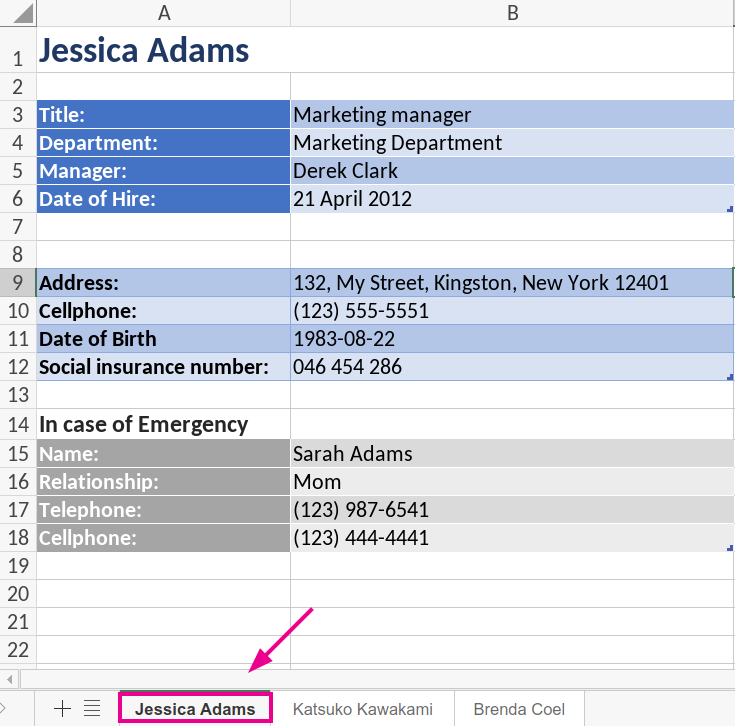This screenshot has height=726, width=735.
Task: Click the left arrow of the horizontal scrollbar
Action: click(x=9, y=678)
